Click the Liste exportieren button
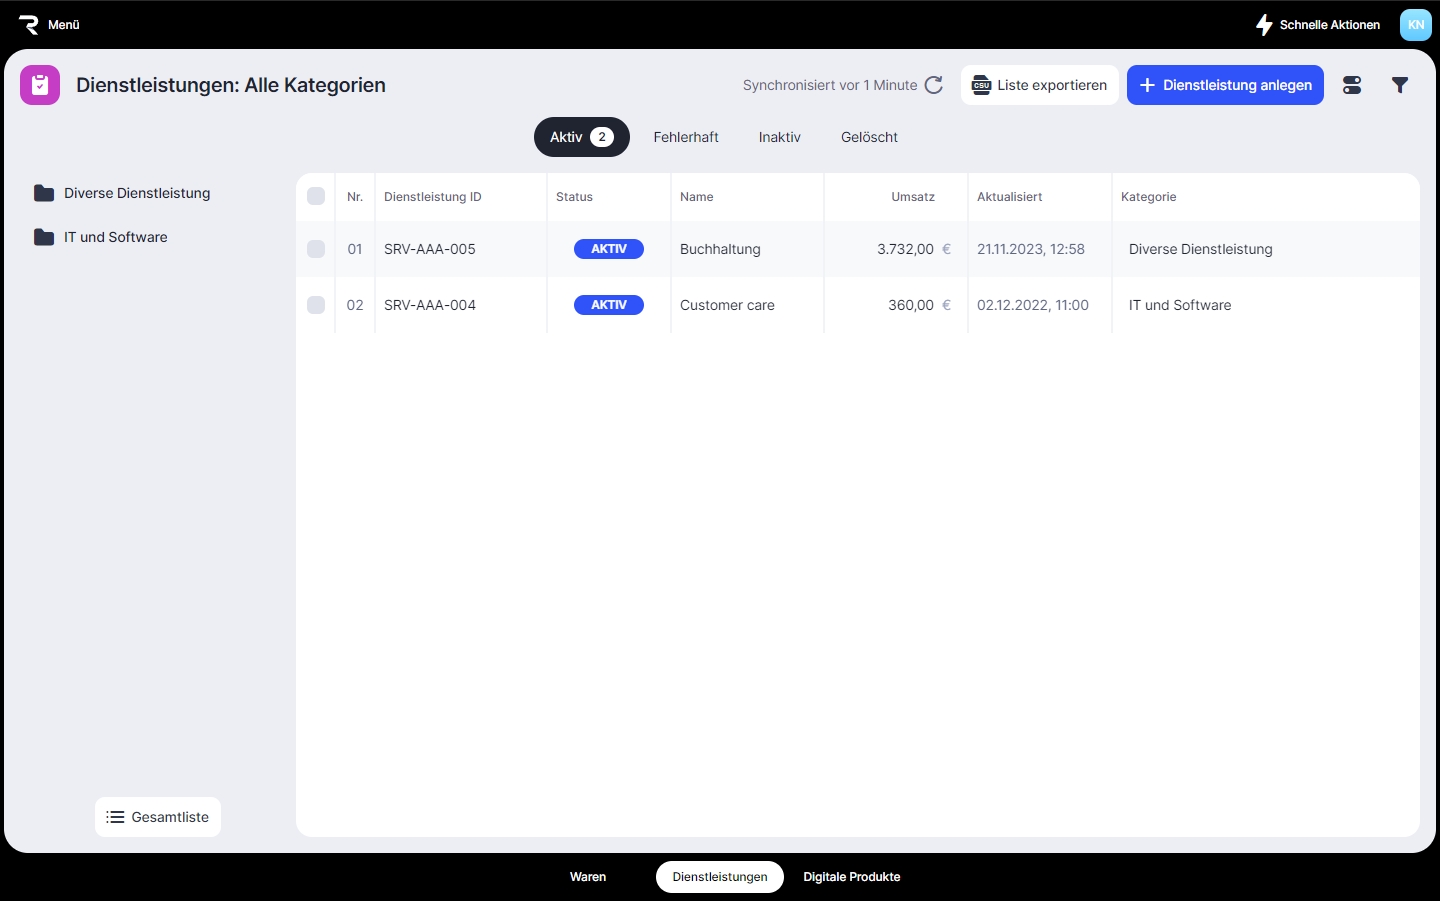This screenshot has height=901, width=1440. pos(1039,85)
